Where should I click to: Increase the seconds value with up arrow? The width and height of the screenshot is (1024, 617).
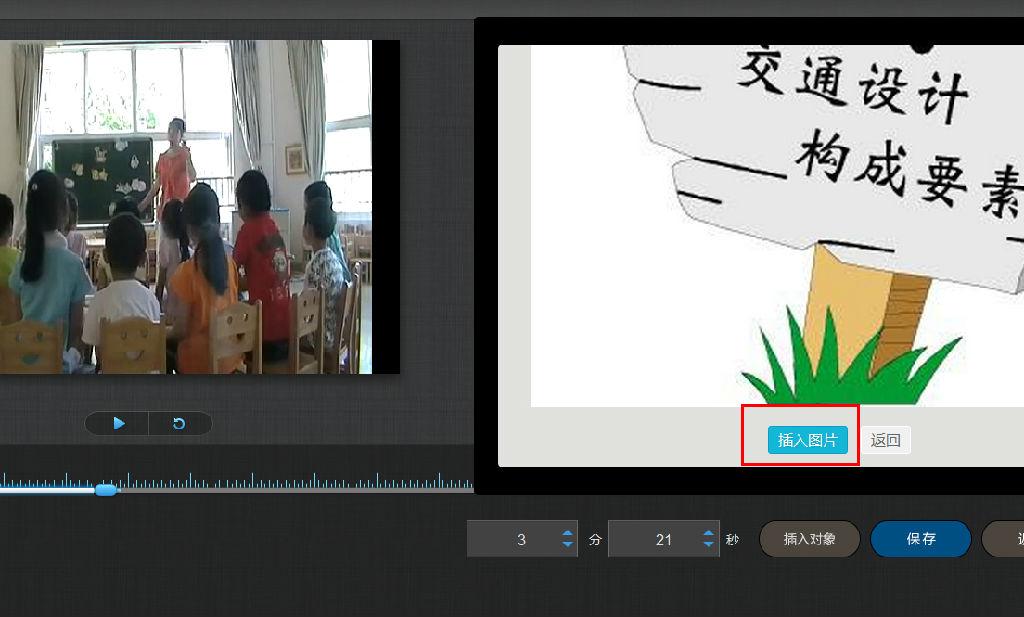tap(709, 533)
